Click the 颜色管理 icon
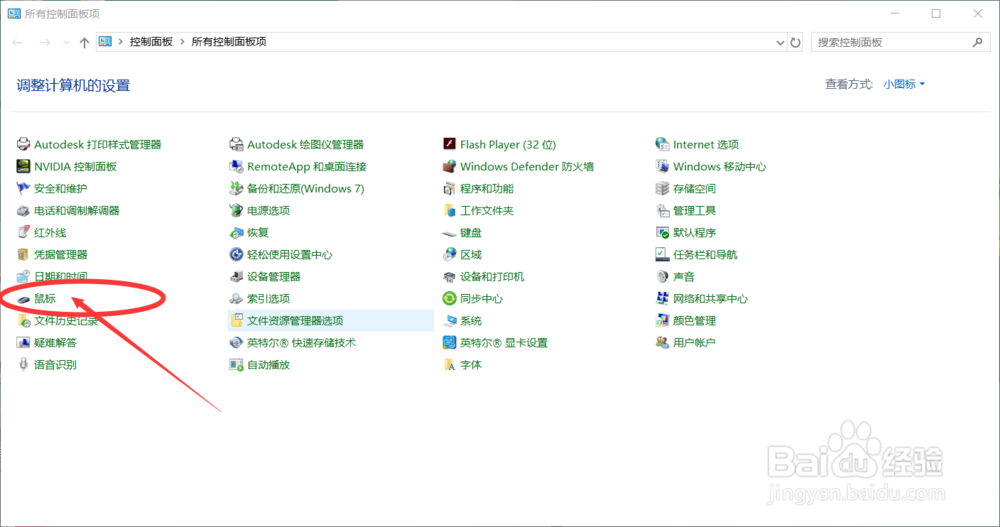Viewport: 1000px width, 527px height. (662, 320)
